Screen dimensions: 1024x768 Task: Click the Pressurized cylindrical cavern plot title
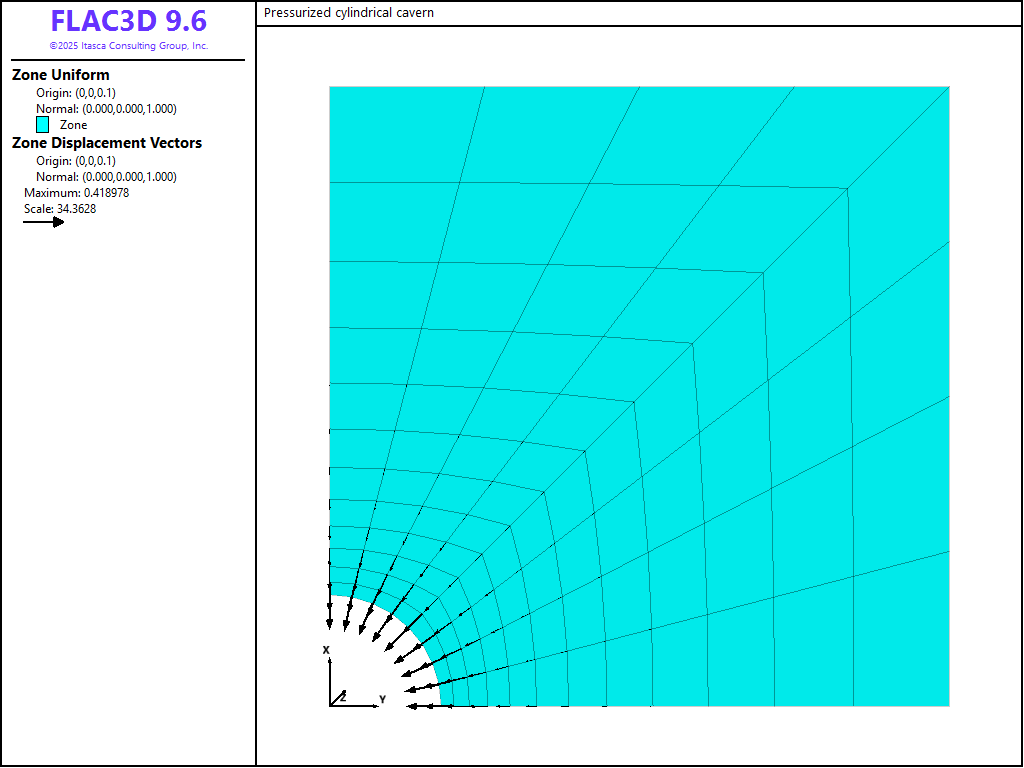point(349,13)
